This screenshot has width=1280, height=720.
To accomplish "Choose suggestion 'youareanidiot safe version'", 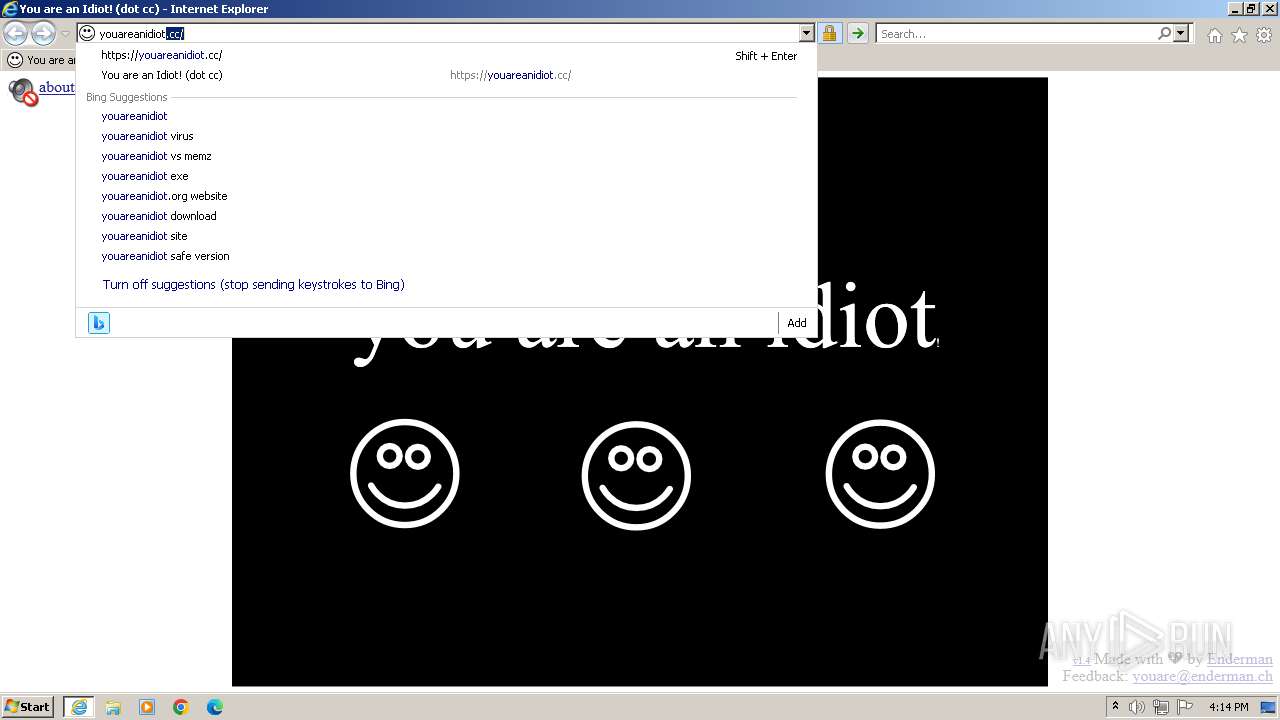I will pos(165,256).
